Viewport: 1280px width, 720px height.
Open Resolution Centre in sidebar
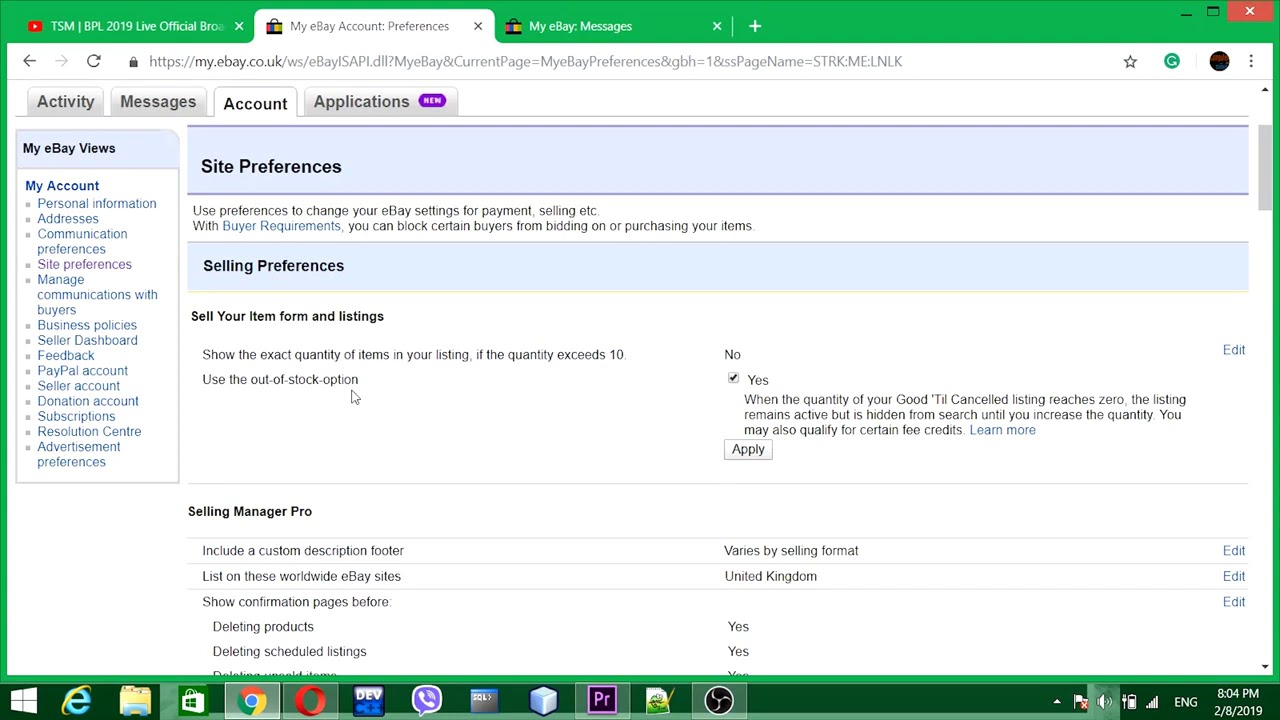[x=89, y=432]
